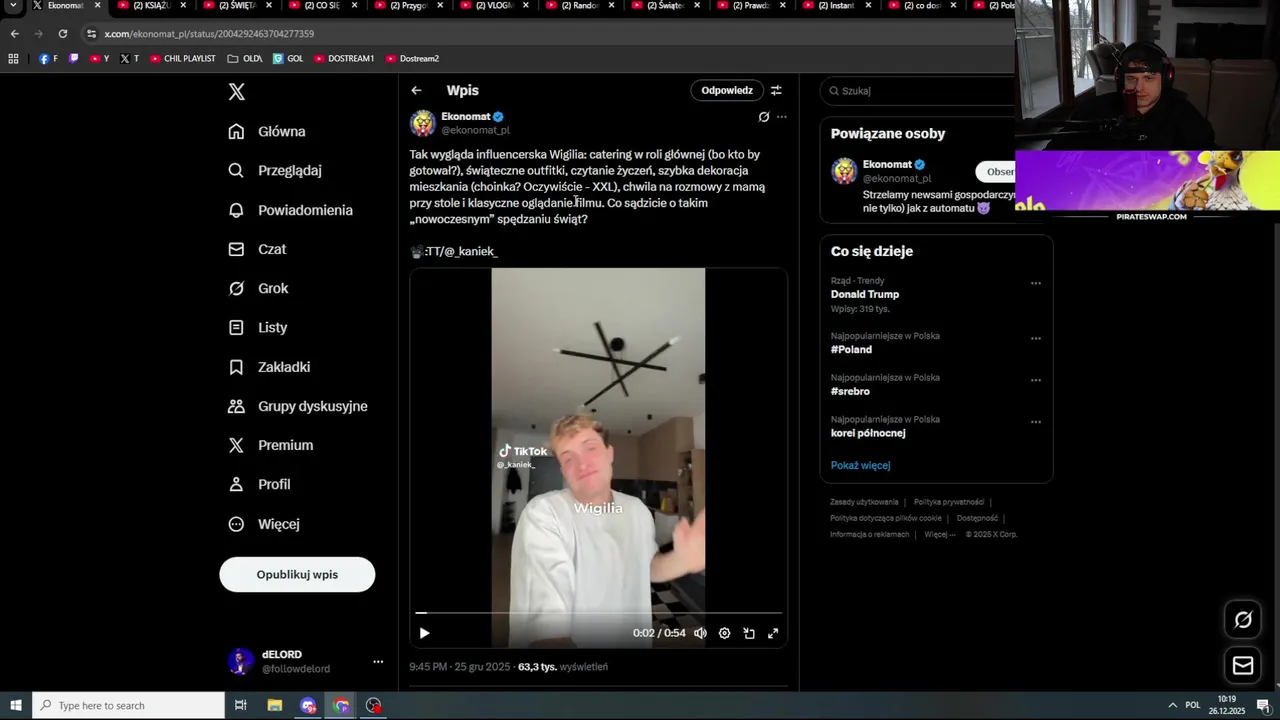The width and height of the screenshot is (1280, 720).
Task: Open Przeglądaj explore page
Action: coord(275,170)
